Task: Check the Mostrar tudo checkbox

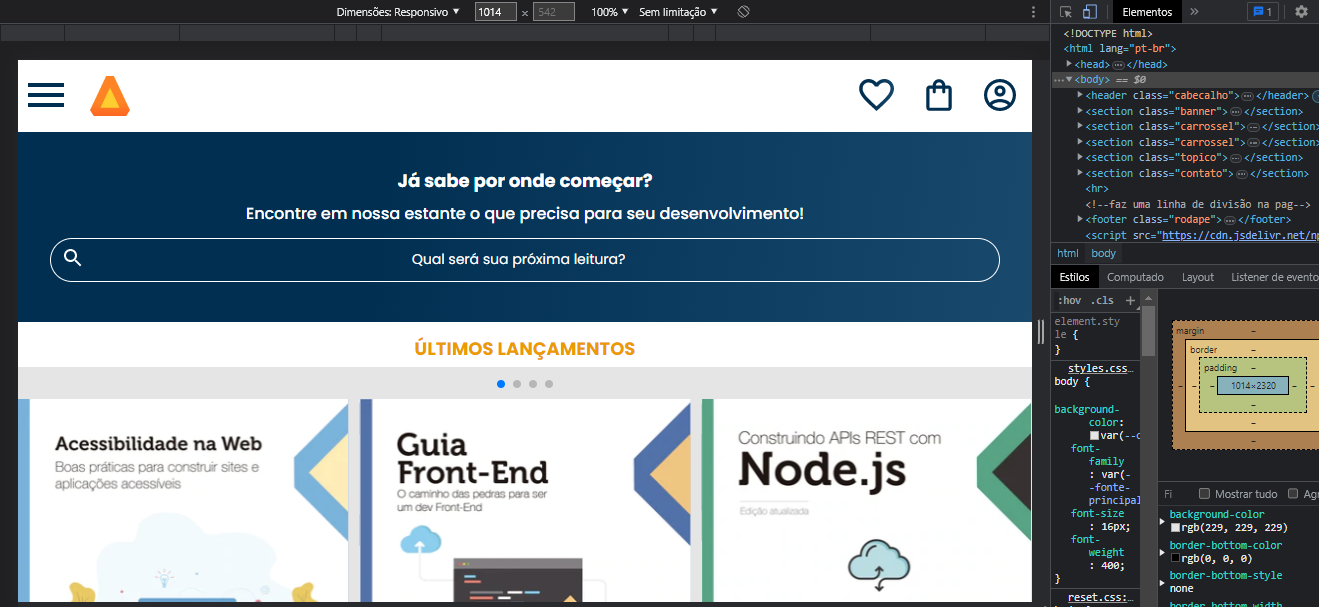Action: point(1204,494)
